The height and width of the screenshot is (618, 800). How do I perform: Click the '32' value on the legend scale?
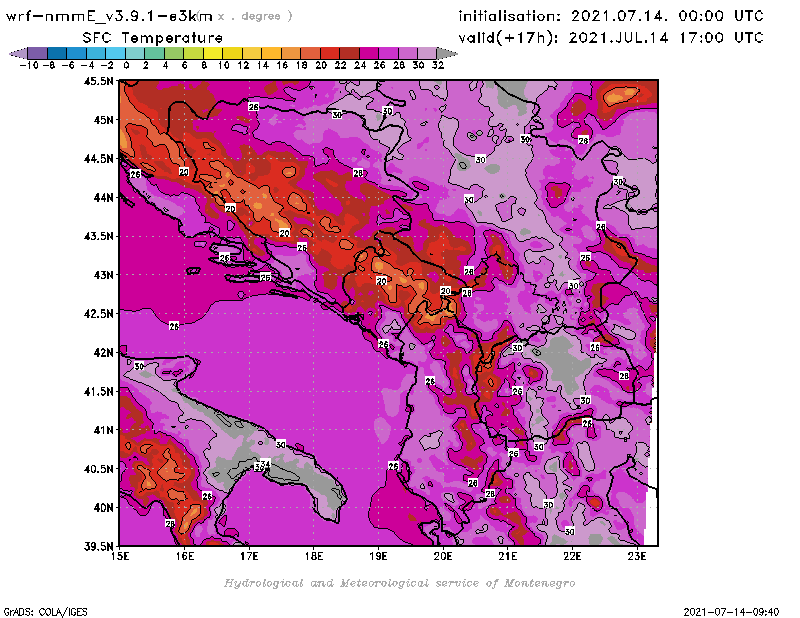[x=438, y=65]
